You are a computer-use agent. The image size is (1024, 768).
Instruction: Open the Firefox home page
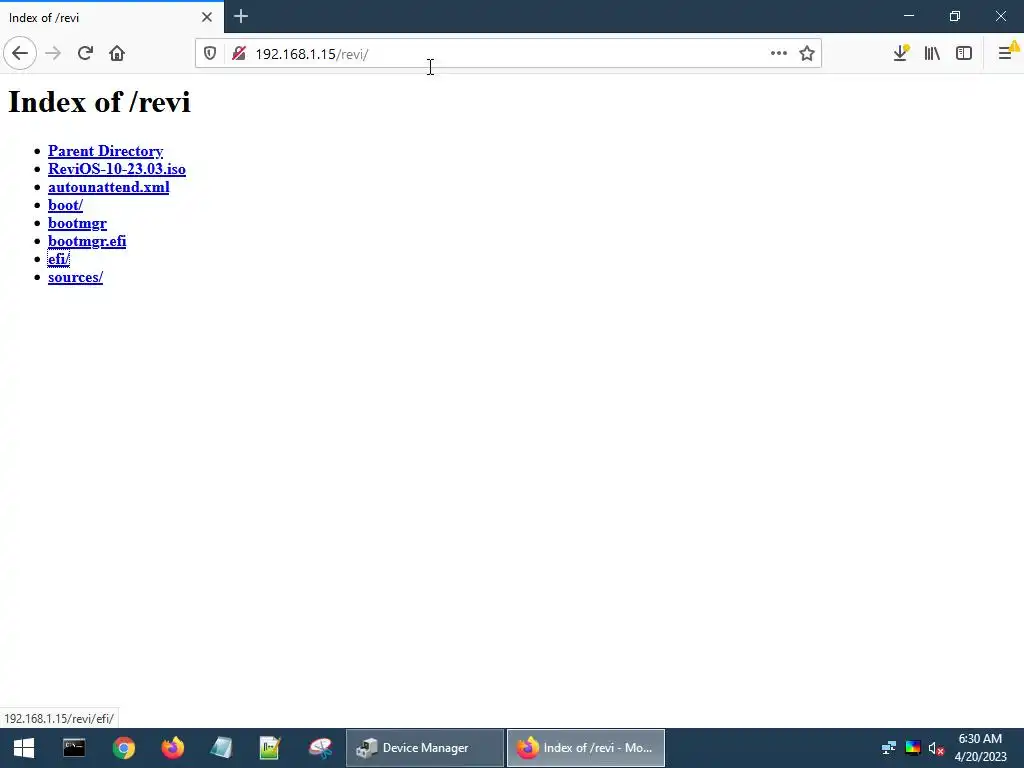pos(117,54)
